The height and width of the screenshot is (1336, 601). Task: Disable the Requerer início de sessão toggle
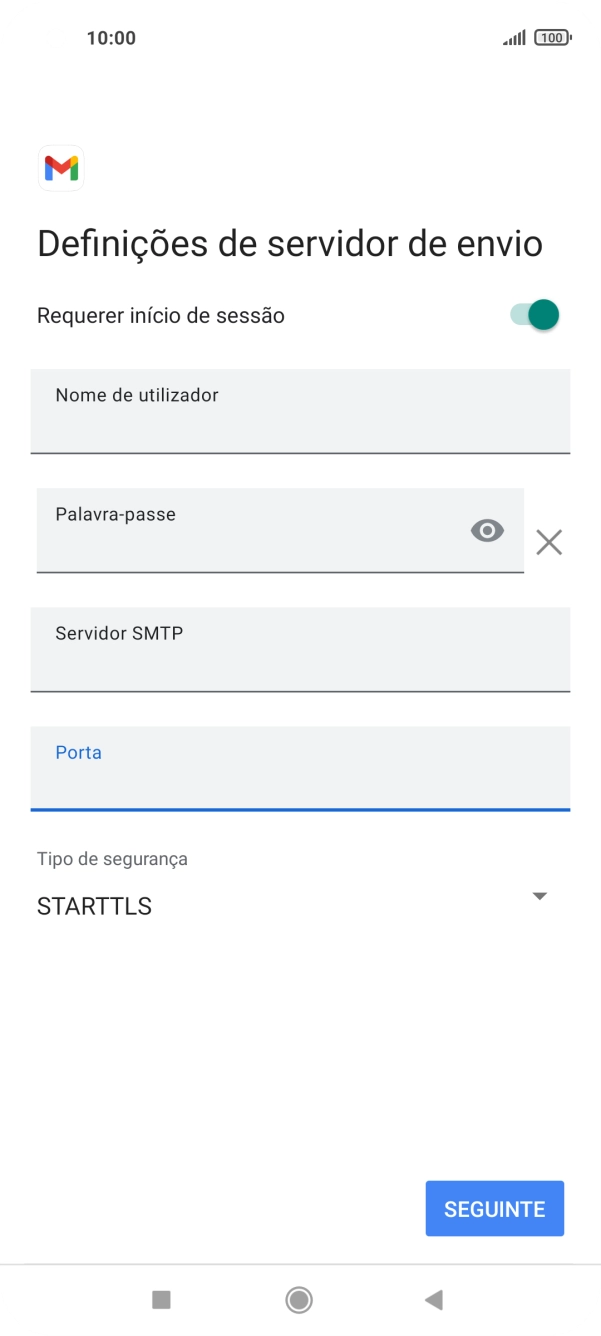pos(533,314)
